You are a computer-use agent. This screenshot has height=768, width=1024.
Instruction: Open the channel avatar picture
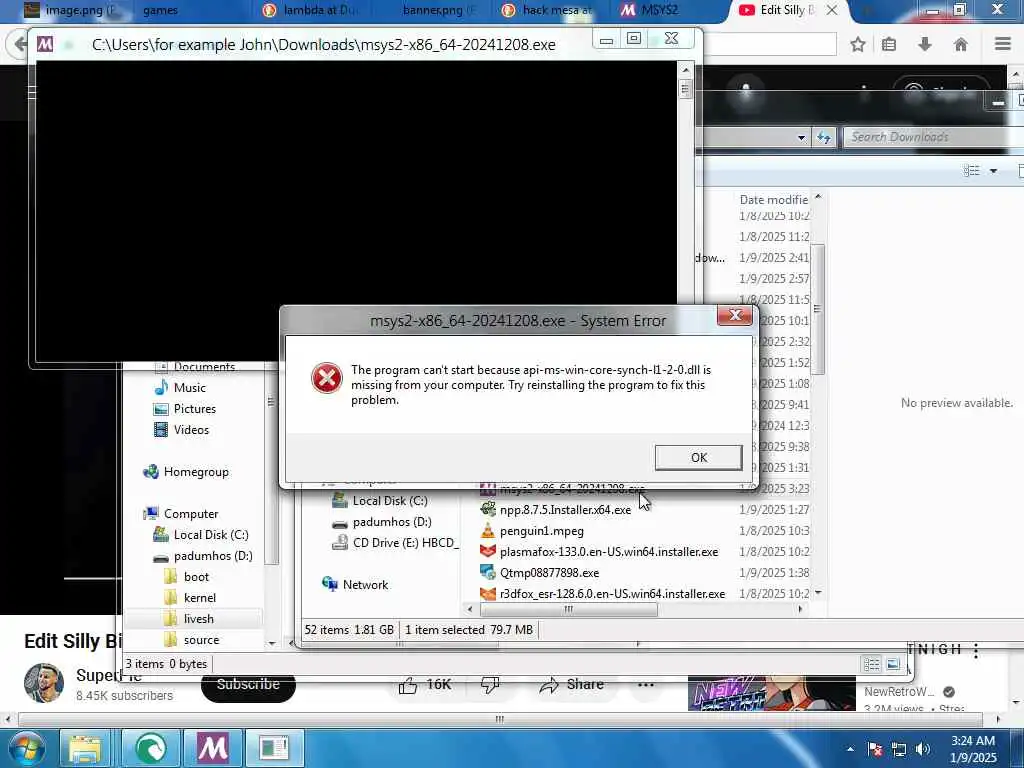click(44, 683)
